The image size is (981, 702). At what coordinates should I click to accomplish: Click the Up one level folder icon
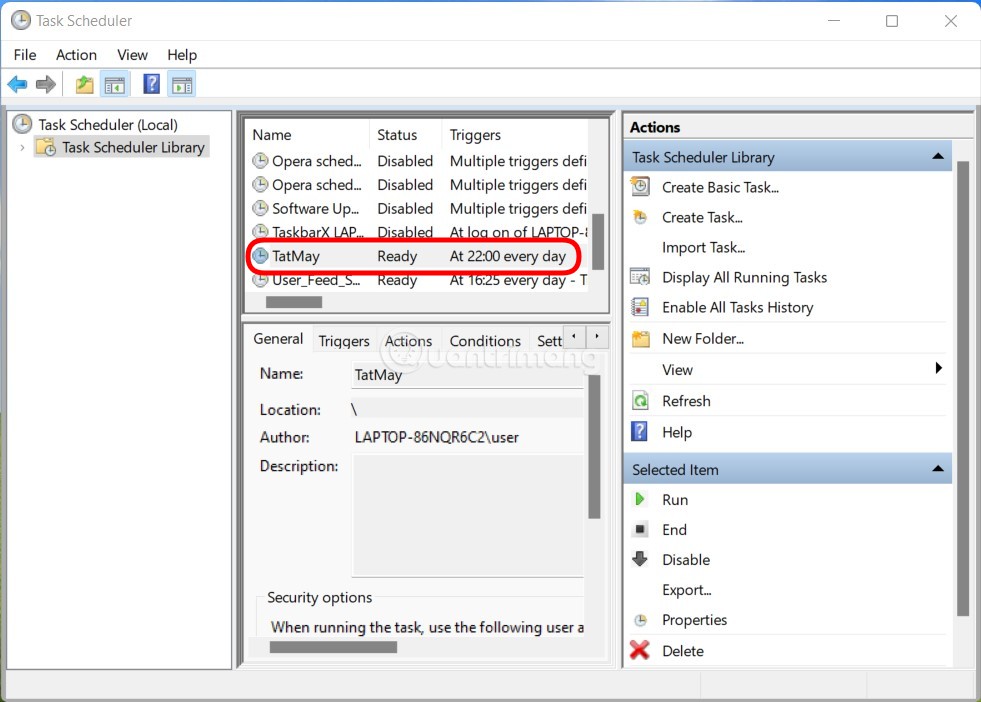pos(84,84)
